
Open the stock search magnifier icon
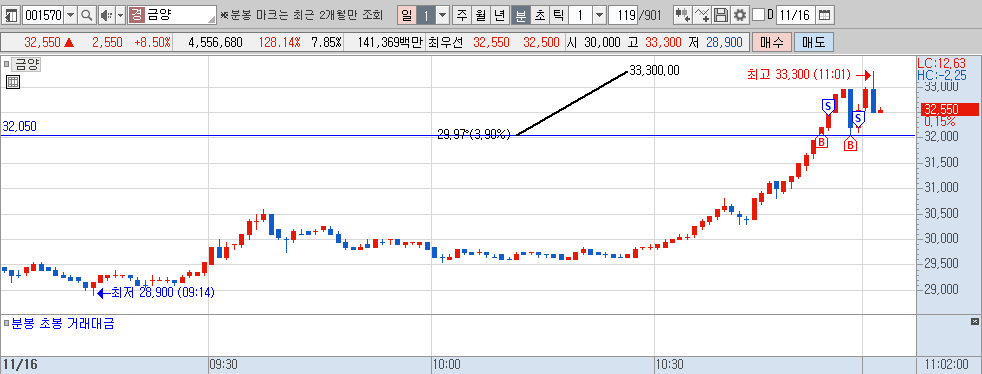(x=87, y=15)
